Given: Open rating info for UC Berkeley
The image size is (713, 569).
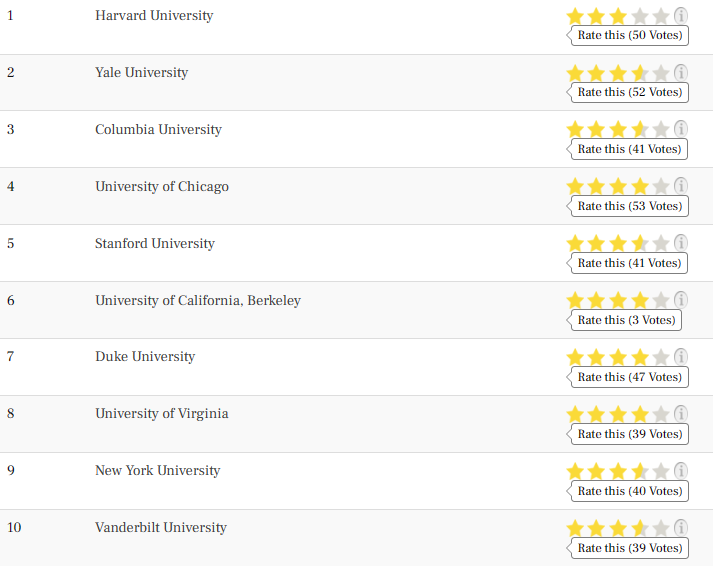Looking at the screenshot, I should point(680,300).
